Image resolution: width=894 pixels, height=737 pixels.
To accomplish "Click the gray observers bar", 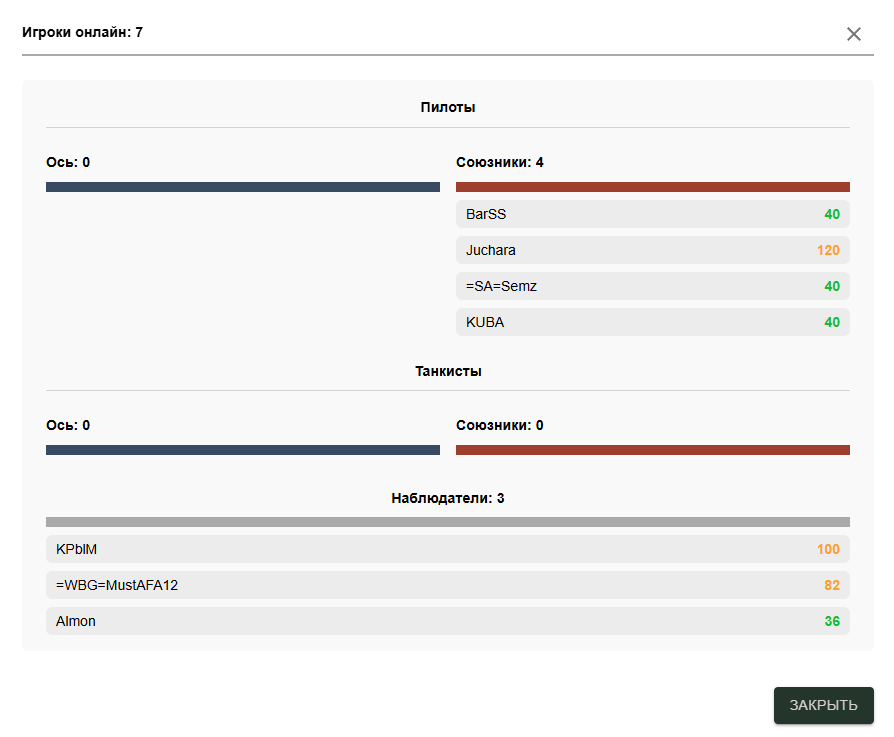I will click(447, 522).
